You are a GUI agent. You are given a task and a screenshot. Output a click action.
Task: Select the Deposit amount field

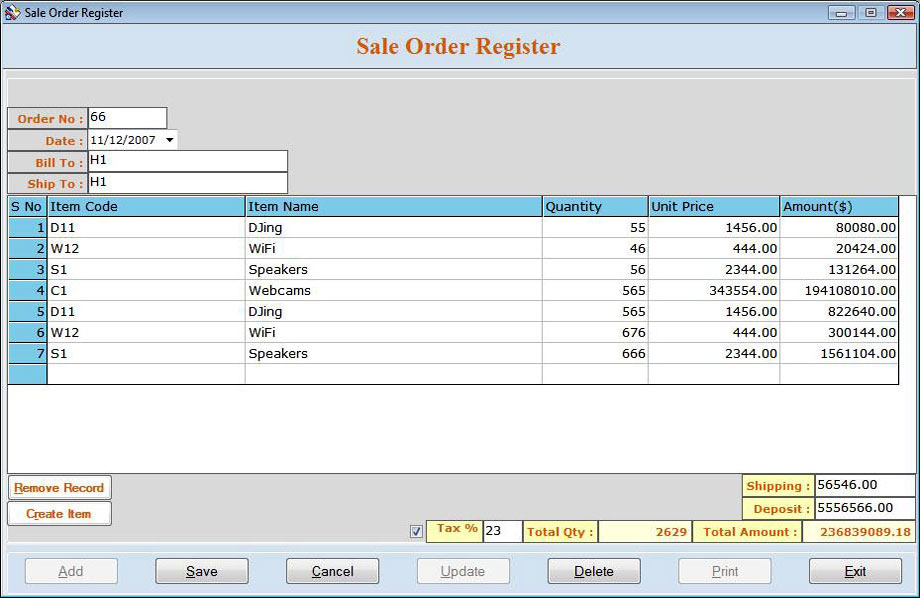pos(864,508)
